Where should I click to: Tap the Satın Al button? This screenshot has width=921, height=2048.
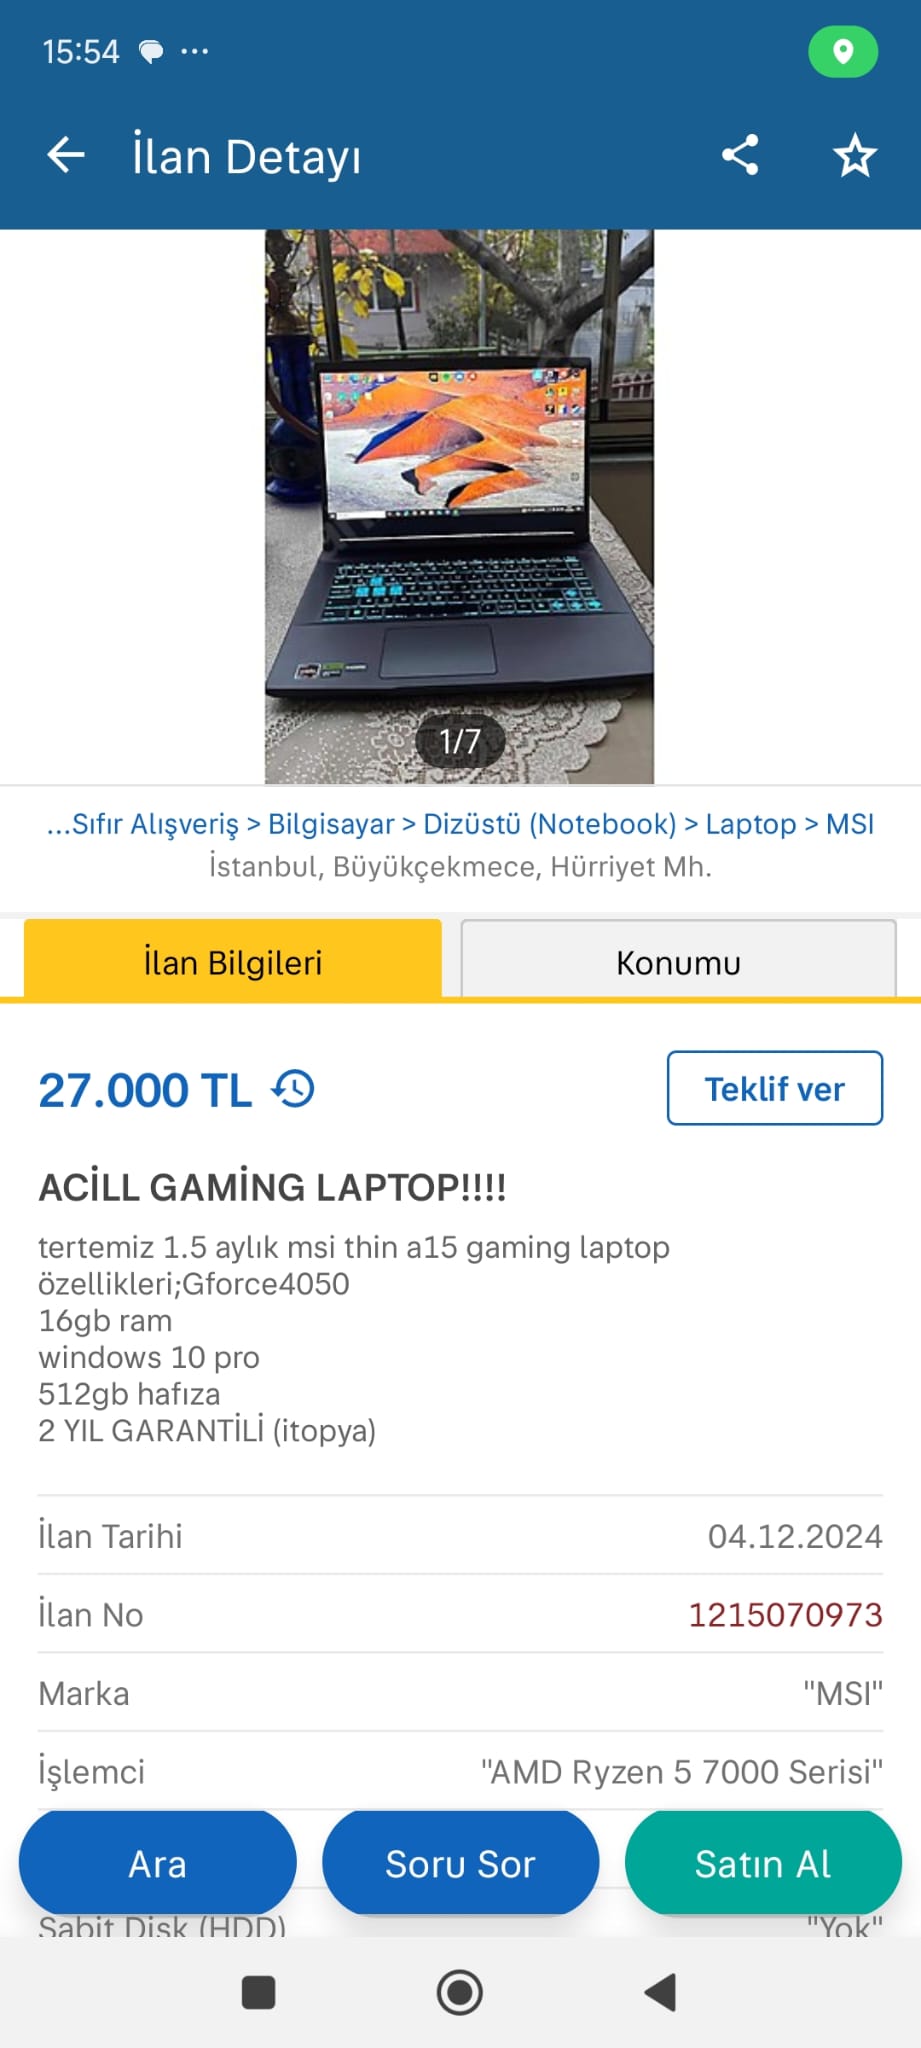(763, 1863)
